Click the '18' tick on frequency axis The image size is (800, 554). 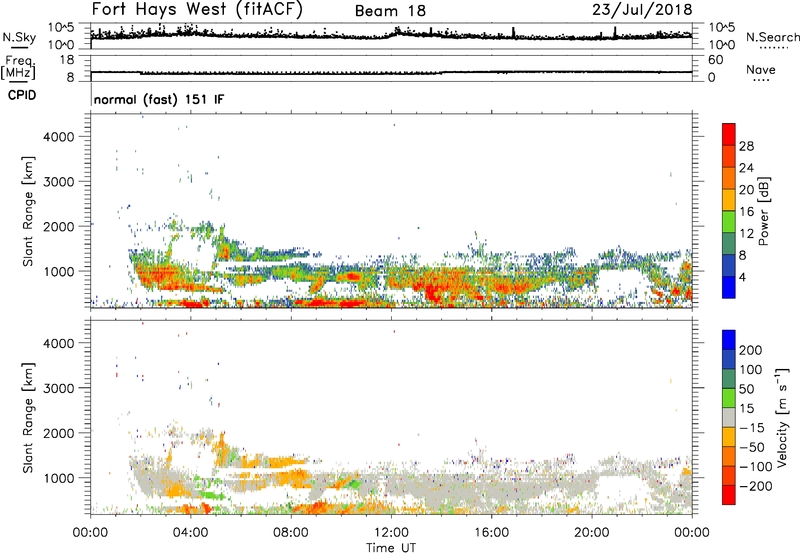coord(67,60)
